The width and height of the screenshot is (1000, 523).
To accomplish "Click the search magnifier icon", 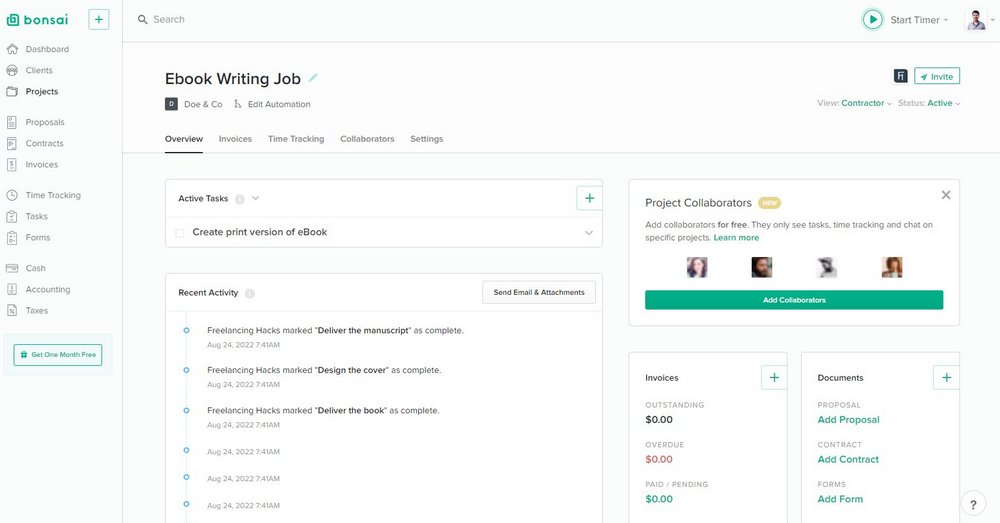I will [142, 20].
